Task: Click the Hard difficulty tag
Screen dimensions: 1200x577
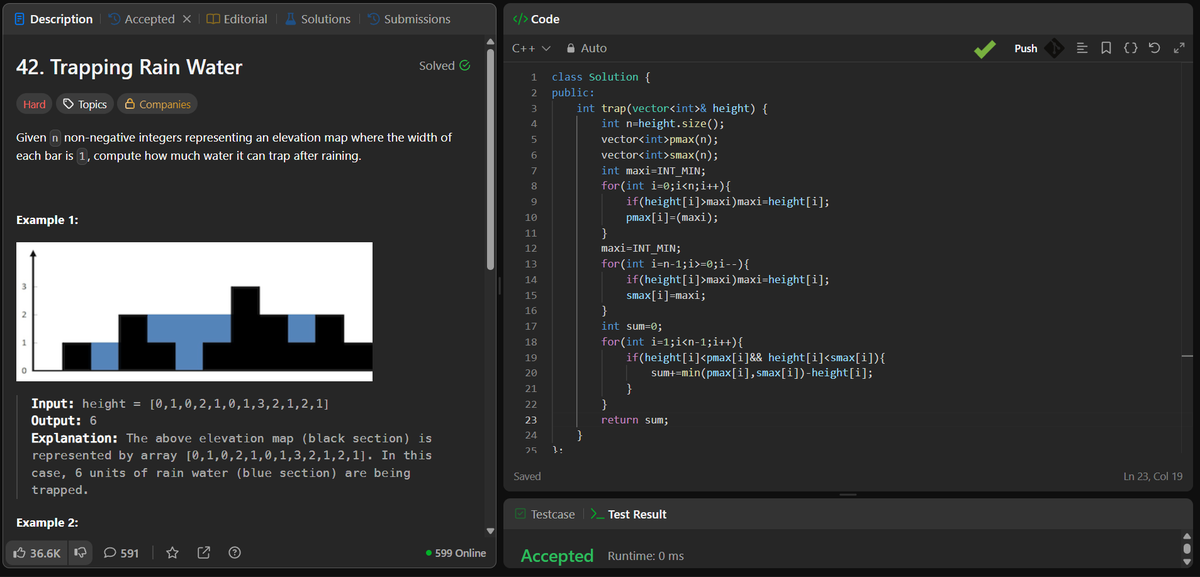Action: coord(34,104)
